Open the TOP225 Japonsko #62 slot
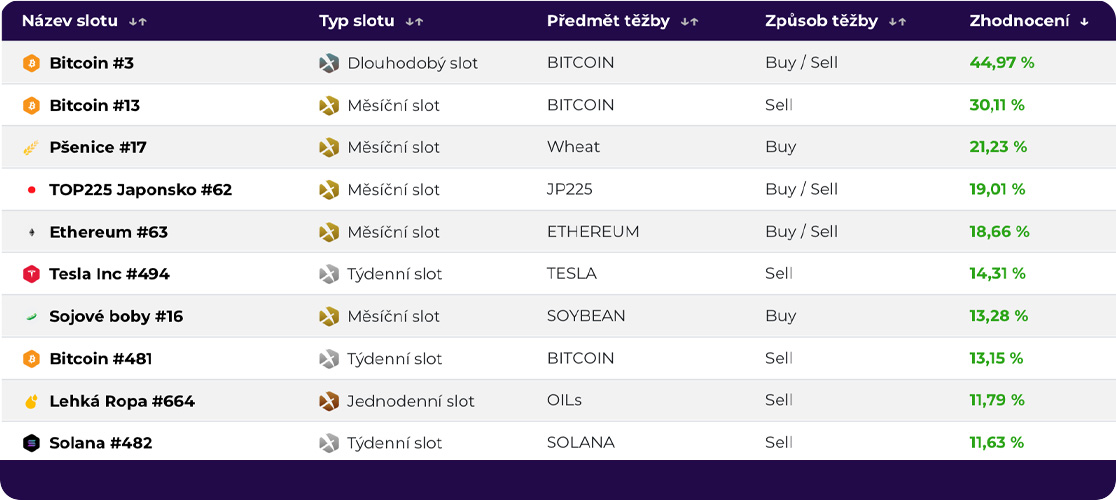This screenshot has height=500, width=1116. (x=140, y=190)
